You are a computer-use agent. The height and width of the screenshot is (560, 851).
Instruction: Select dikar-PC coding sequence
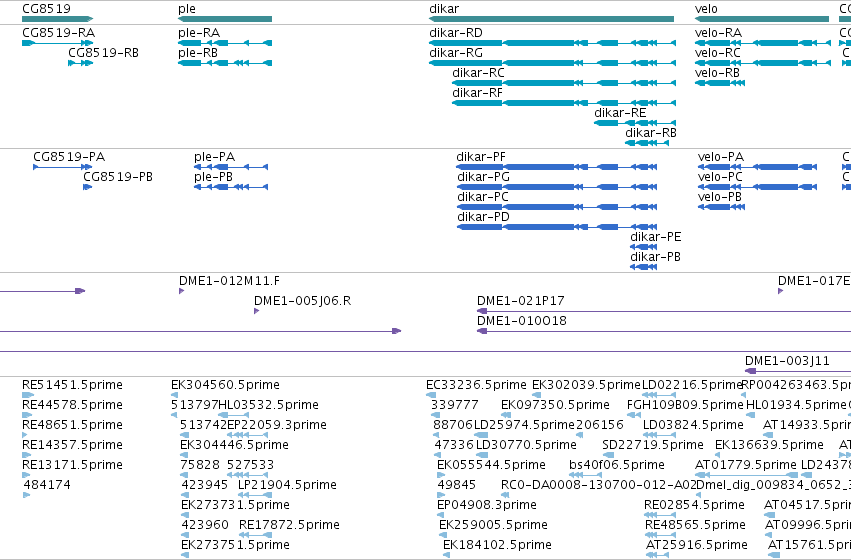point(557,207)
